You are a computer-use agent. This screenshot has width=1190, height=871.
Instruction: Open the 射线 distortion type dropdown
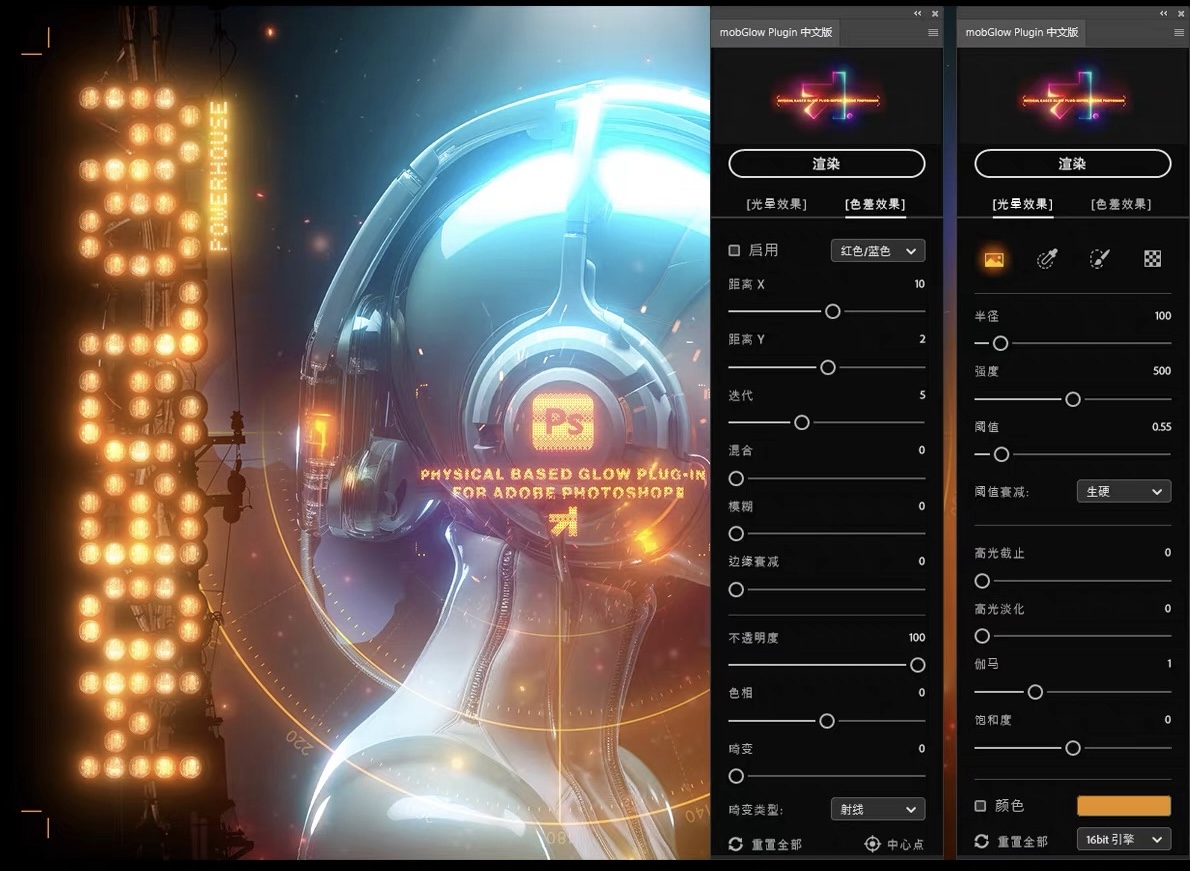pos(877,808)
